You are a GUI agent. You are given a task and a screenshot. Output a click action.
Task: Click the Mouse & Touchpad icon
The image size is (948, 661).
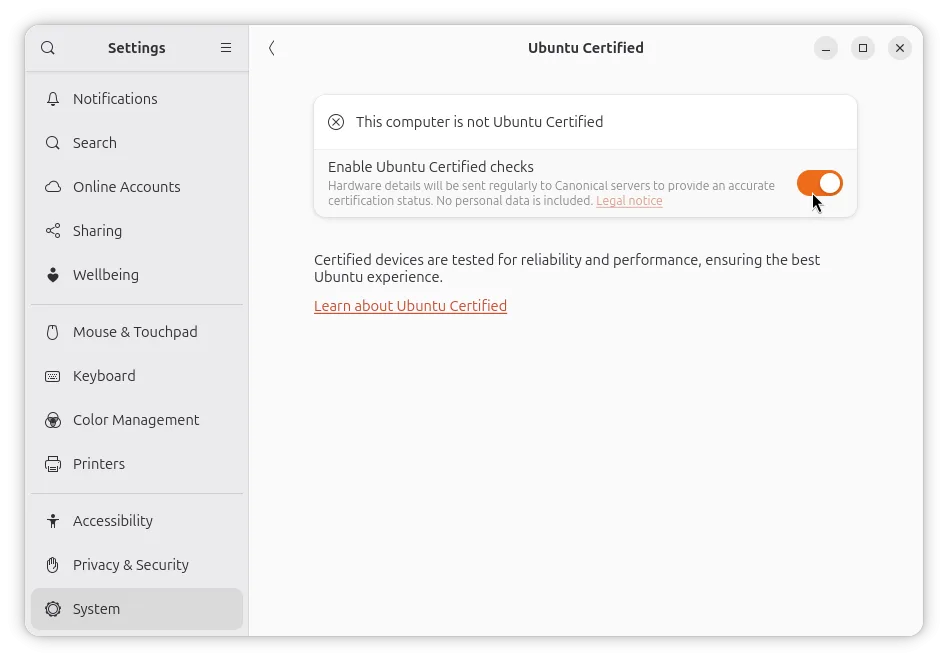[53, 332]
